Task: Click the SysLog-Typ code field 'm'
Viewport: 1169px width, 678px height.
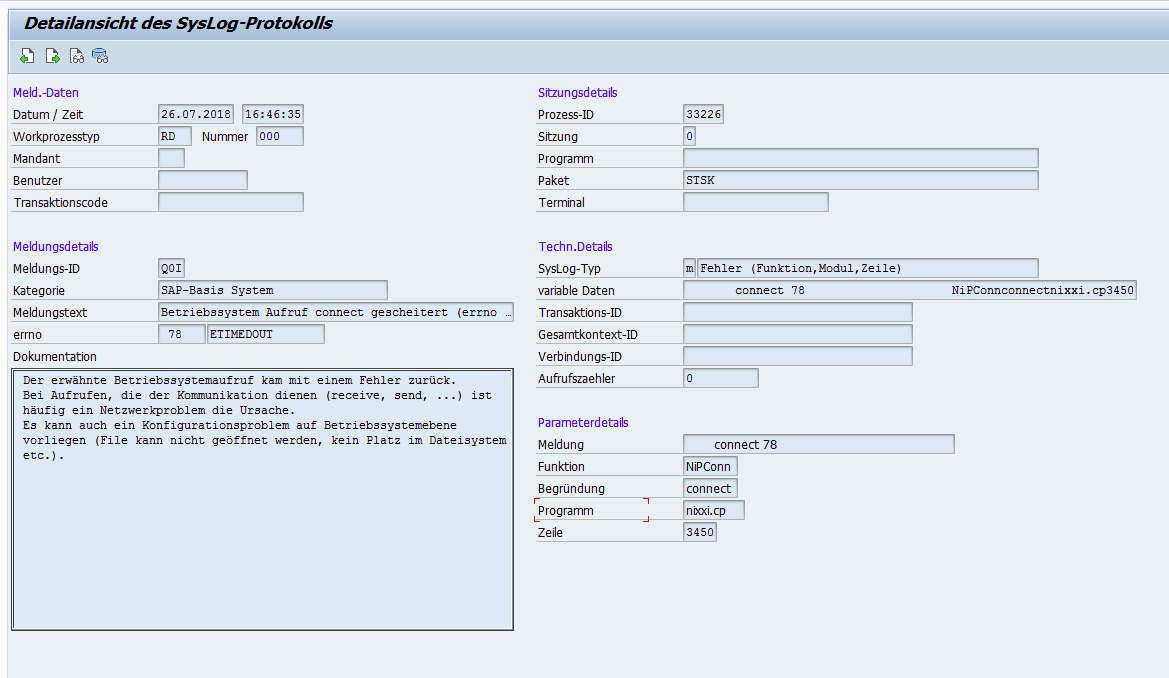Action: pos(690,269)
